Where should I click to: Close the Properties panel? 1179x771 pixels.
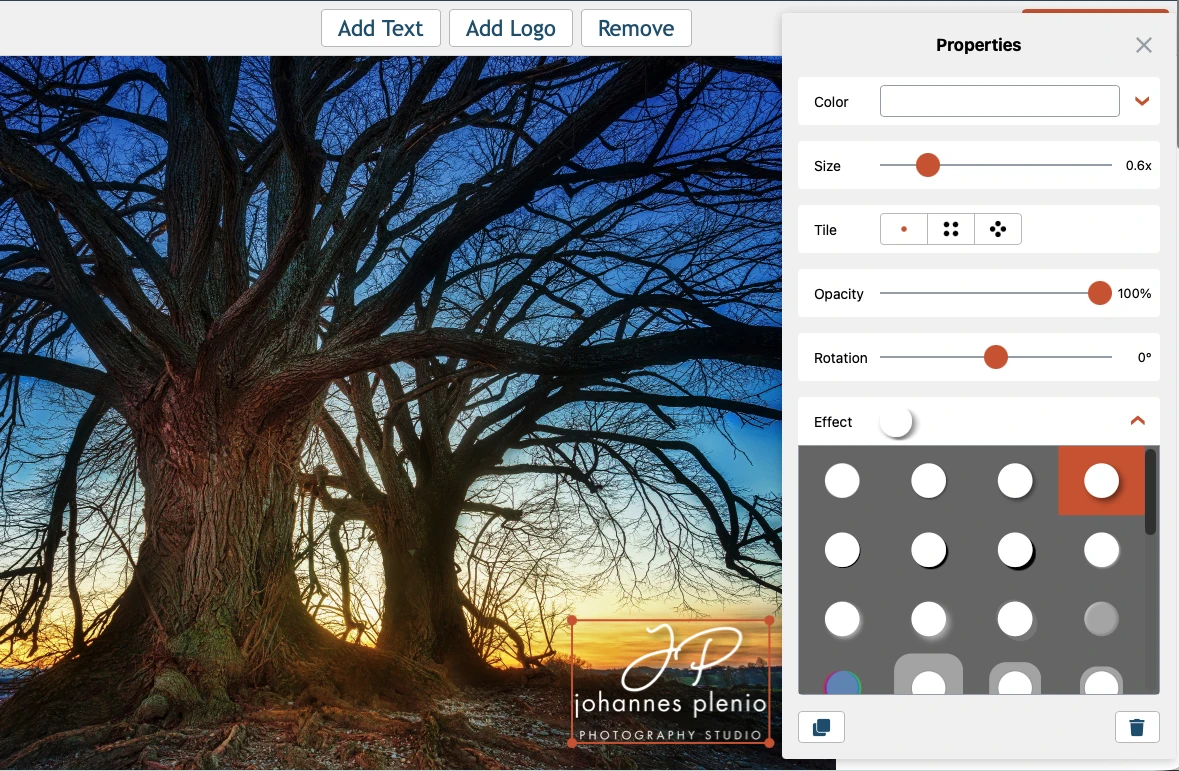pyautogui.click(x=1143, y=44)
